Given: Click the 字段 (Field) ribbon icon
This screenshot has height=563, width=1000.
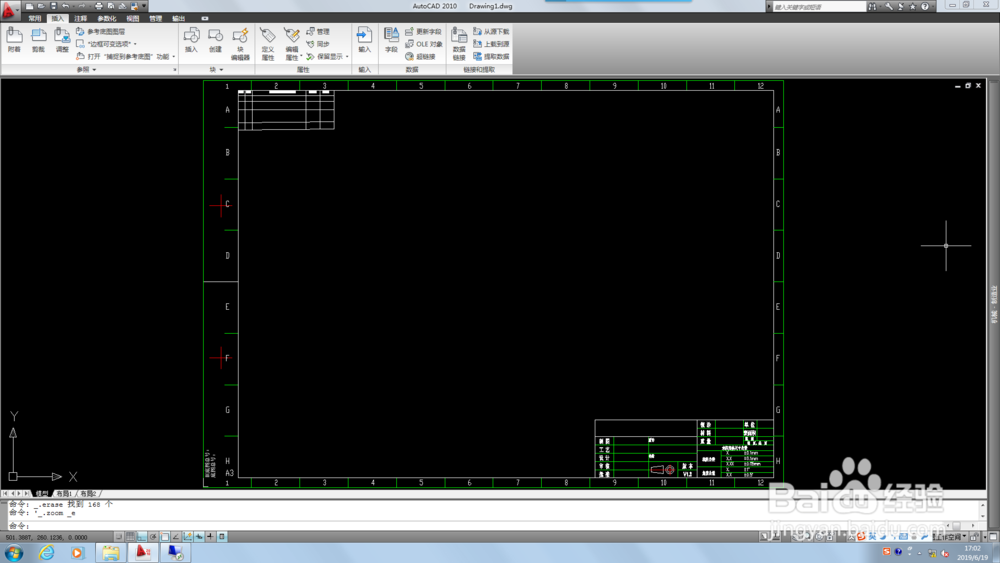Looking at the screenshot, I should point(391,40).
